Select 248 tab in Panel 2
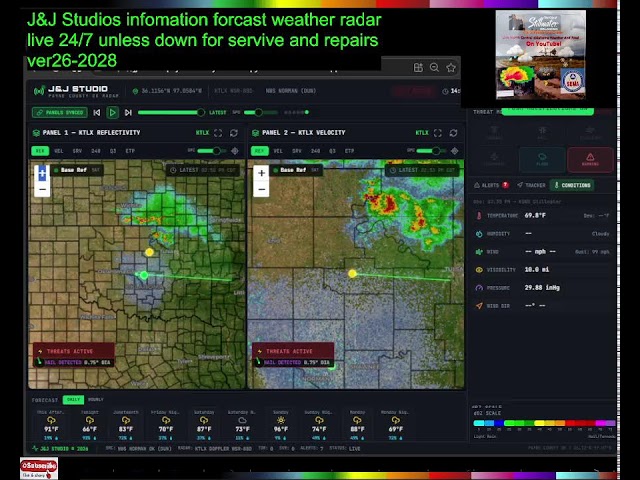This screenshot has width=640, height=480. pyautogui.click(x=315, y=151)
